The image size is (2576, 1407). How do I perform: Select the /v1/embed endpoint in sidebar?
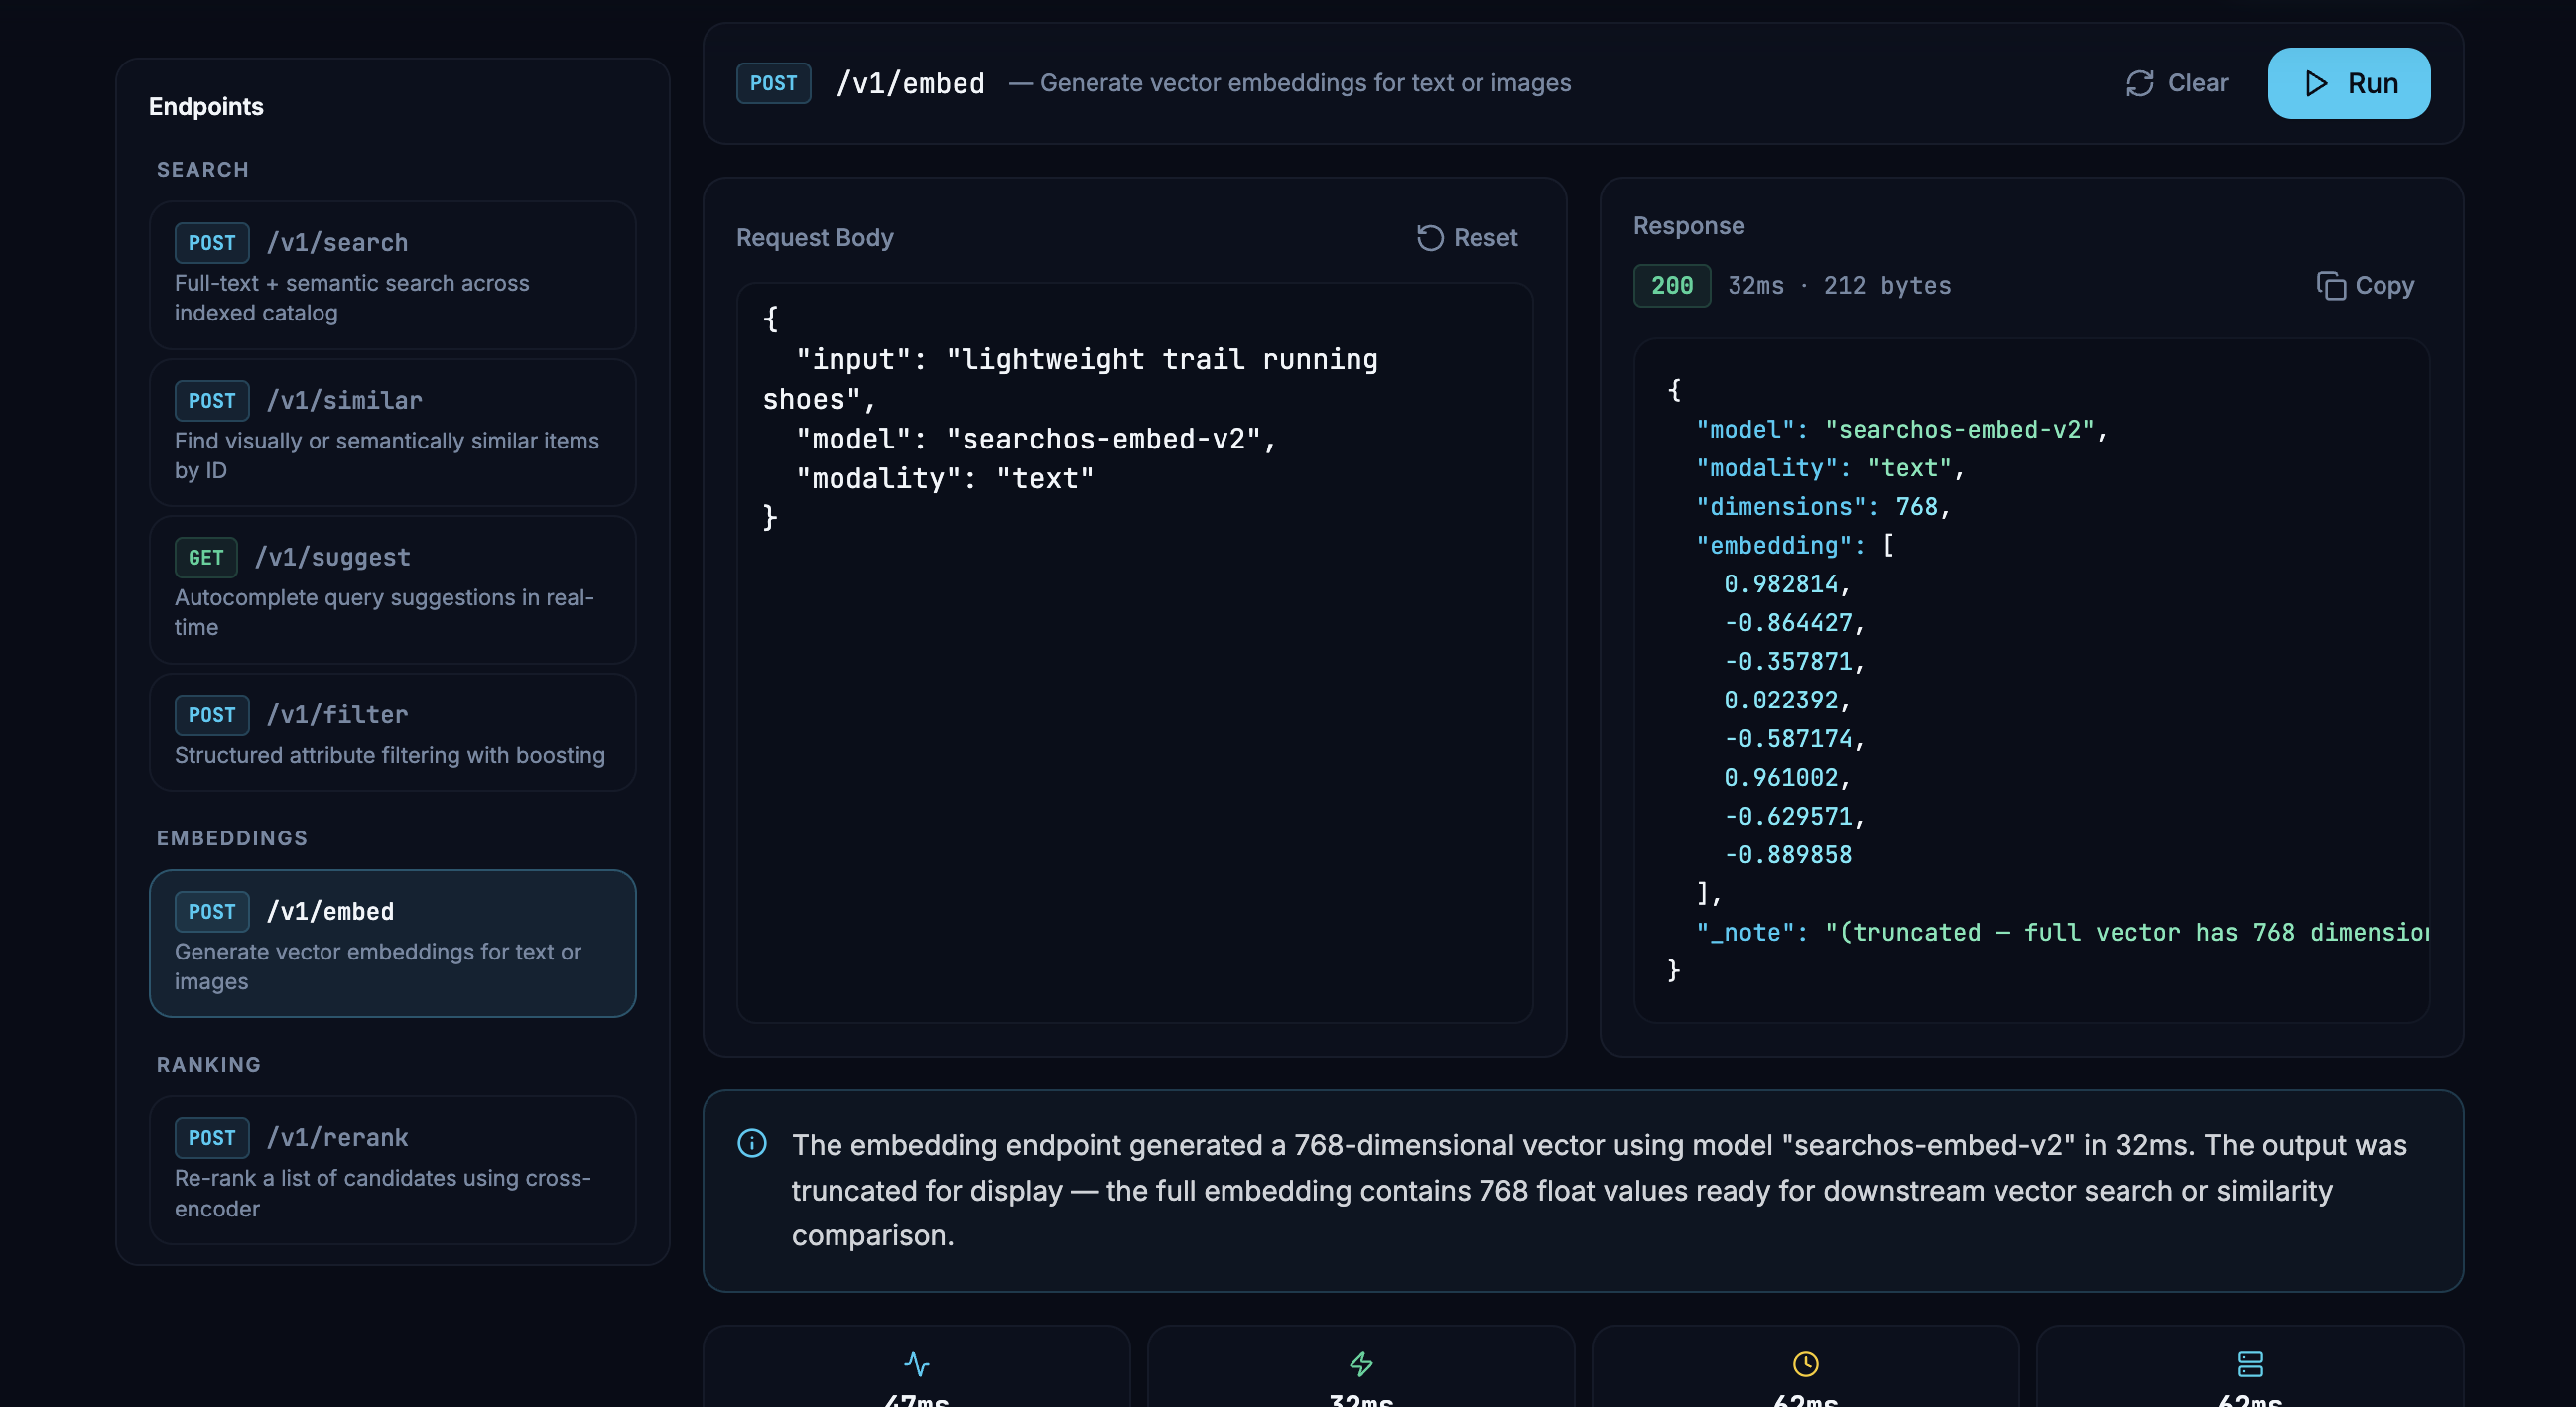(x=392, y=944)
